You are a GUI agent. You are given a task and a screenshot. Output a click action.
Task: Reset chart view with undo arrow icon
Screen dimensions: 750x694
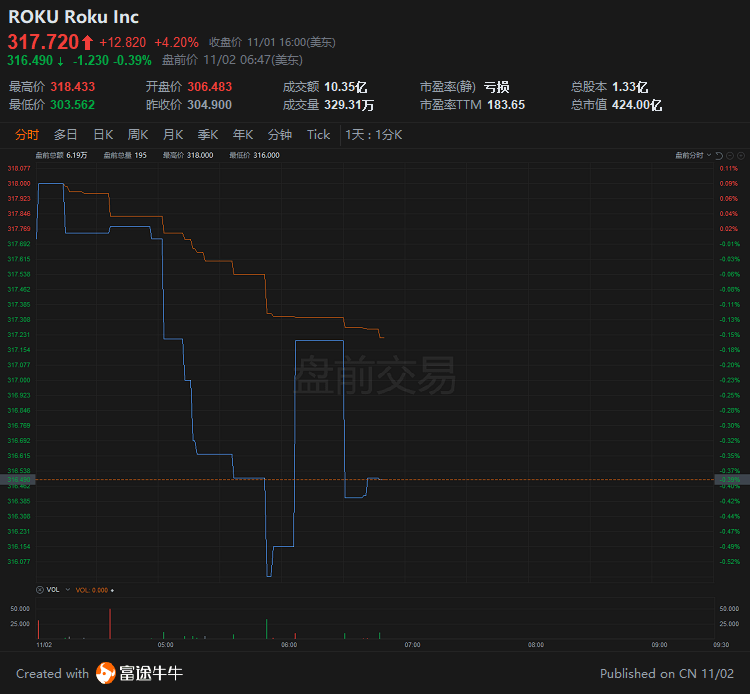coord(719,155)
